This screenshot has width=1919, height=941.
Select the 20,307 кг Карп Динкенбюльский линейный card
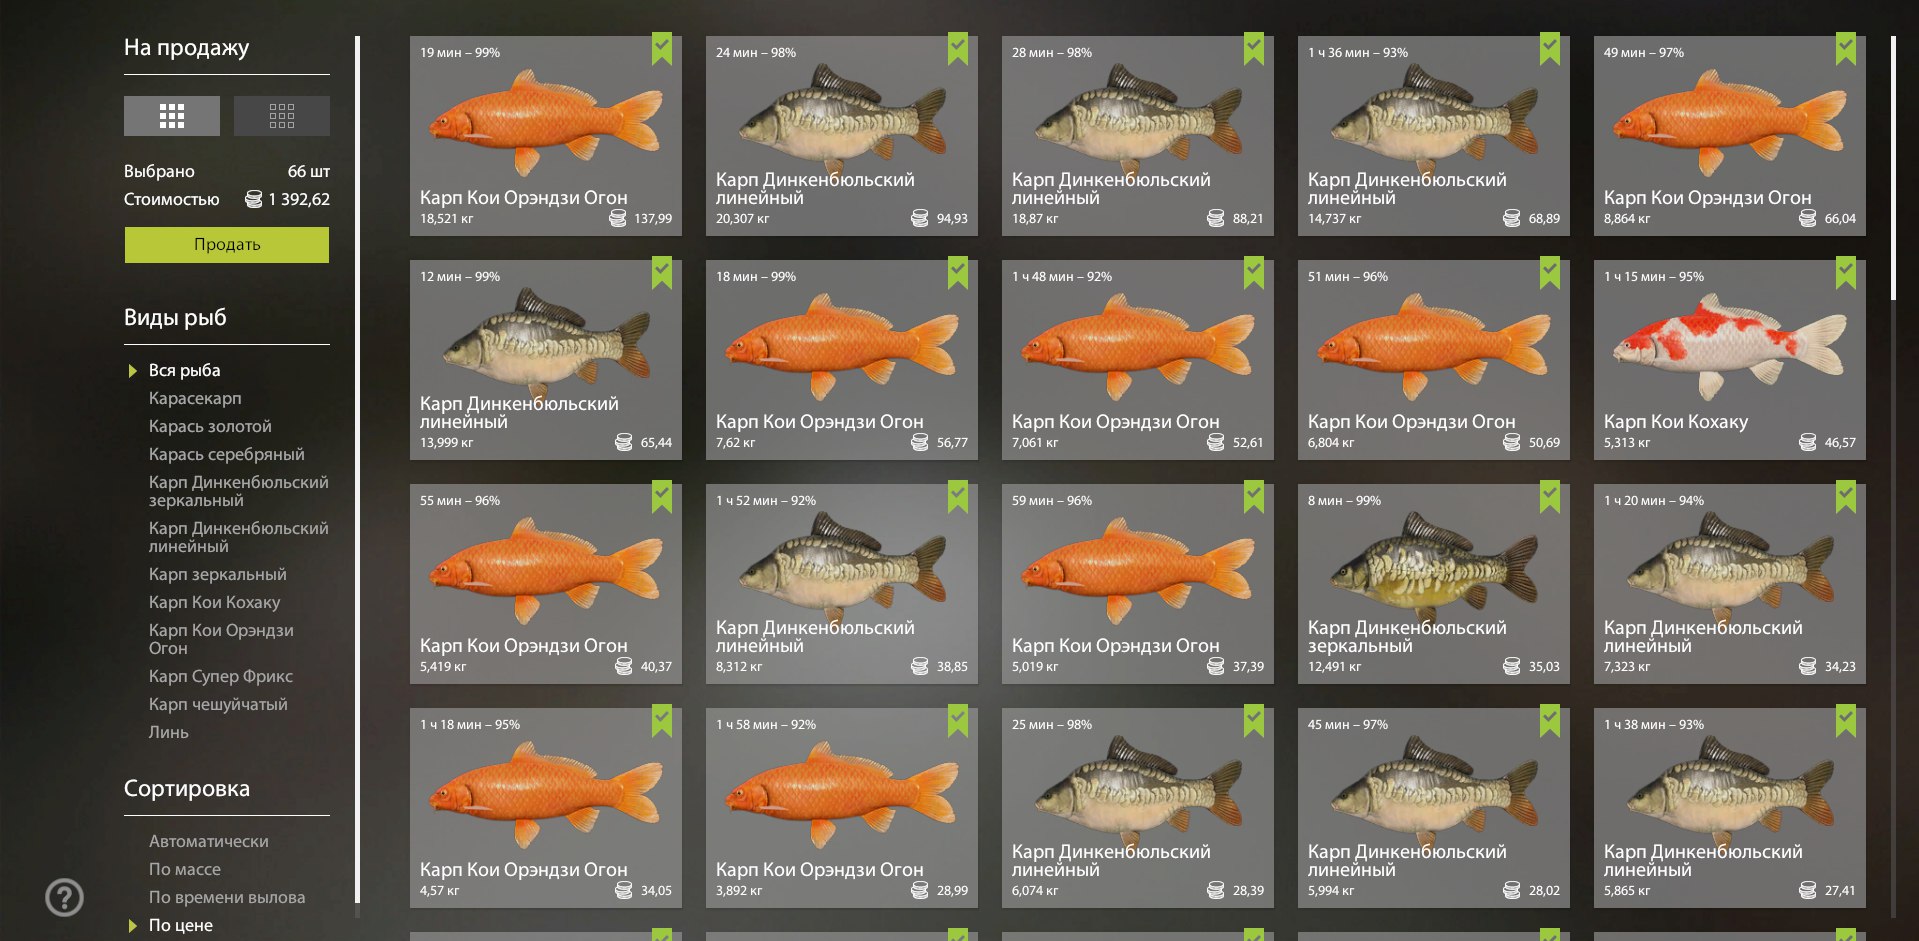842,136
